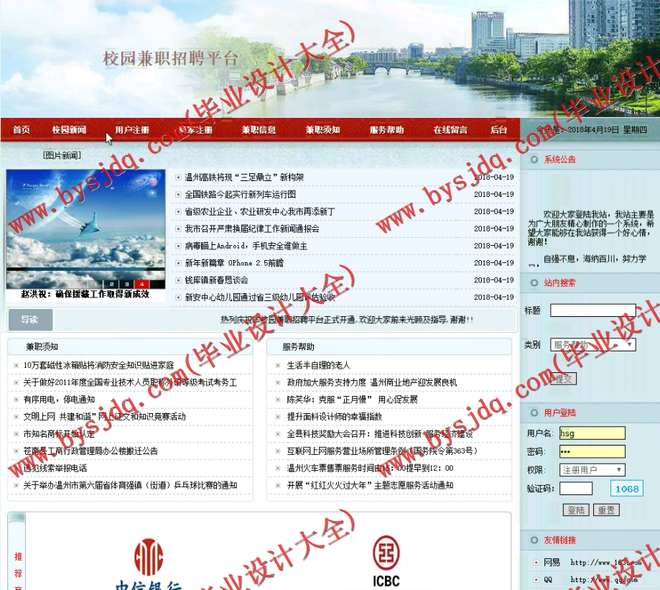Focus the 用户名 field containing hsg
This screenshot has height=590, width=660.
(592, 433)
